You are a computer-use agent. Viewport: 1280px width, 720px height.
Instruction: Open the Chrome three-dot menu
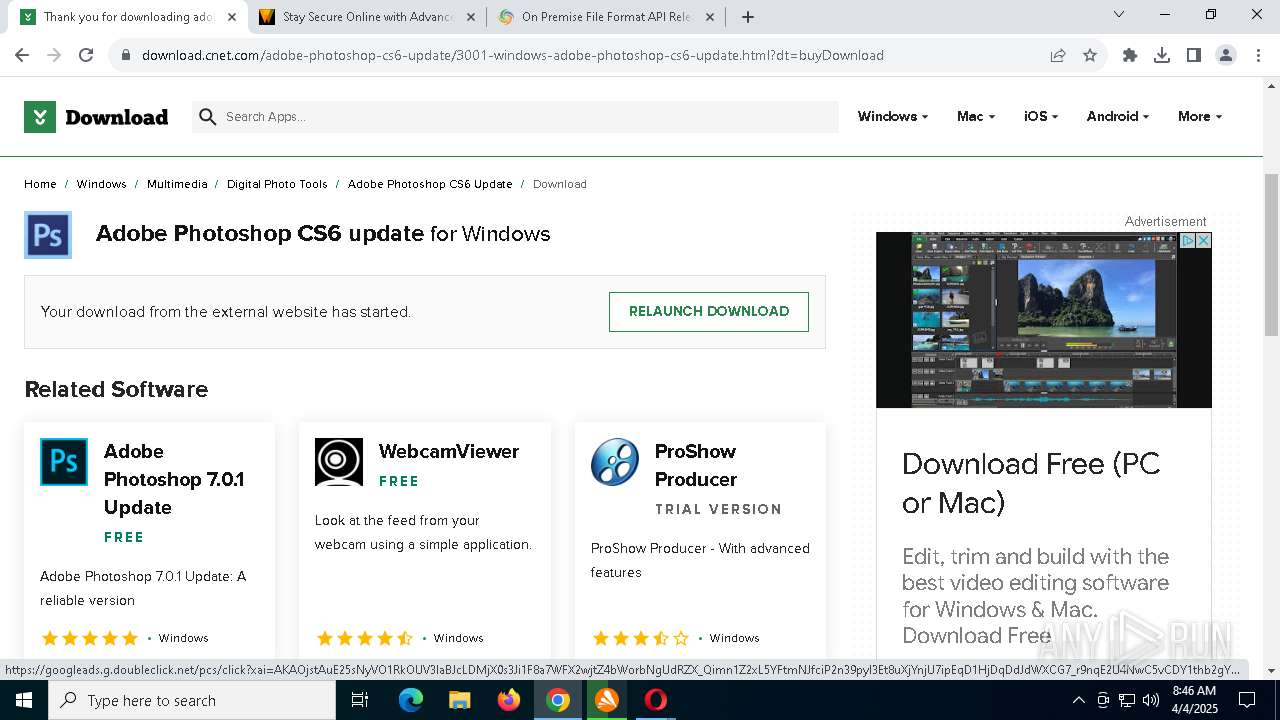(1256, 55)
